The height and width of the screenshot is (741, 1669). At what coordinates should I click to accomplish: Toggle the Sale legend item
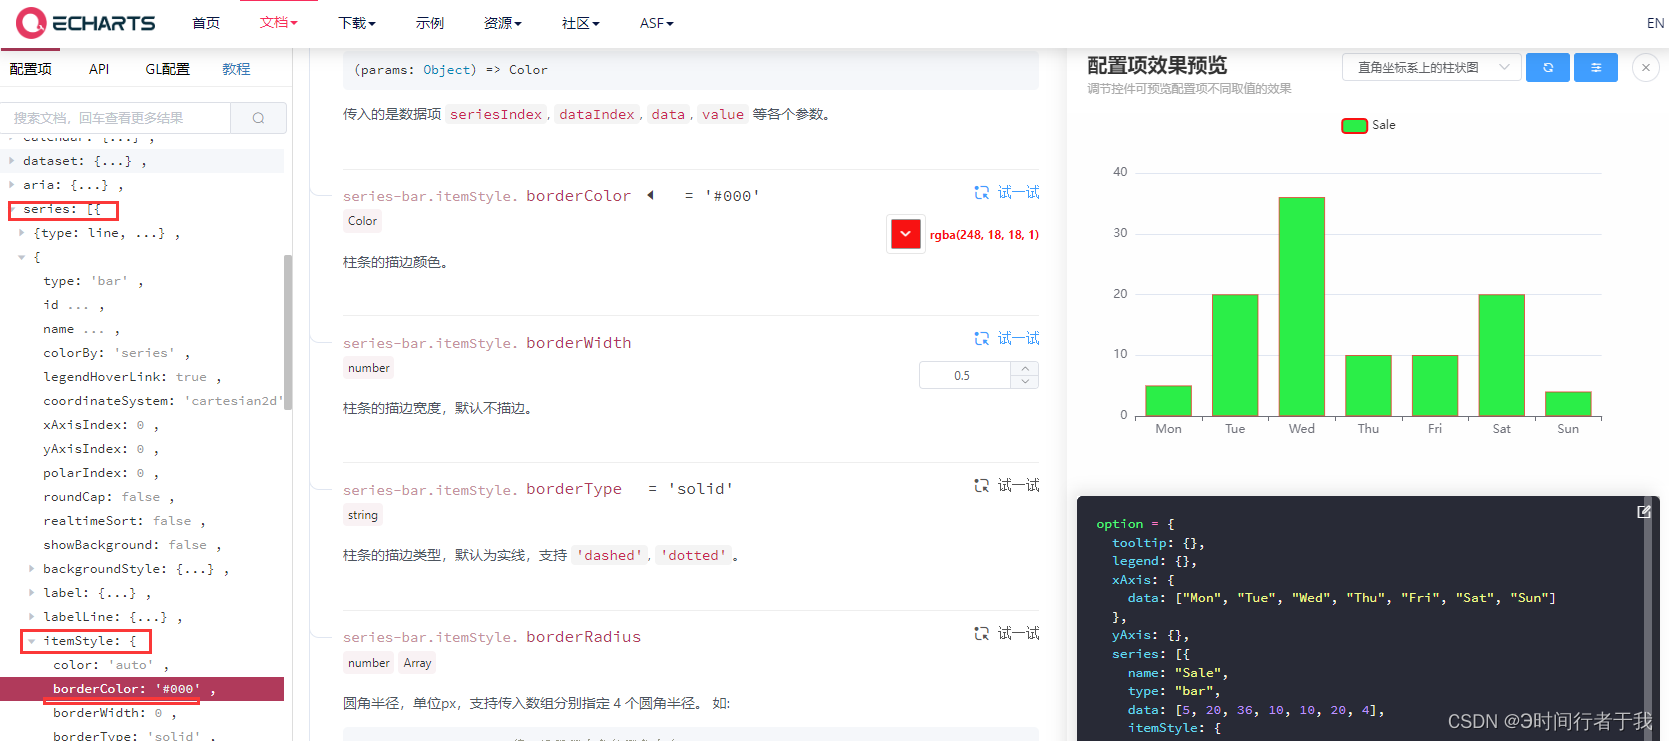[x=1368, y=125]
